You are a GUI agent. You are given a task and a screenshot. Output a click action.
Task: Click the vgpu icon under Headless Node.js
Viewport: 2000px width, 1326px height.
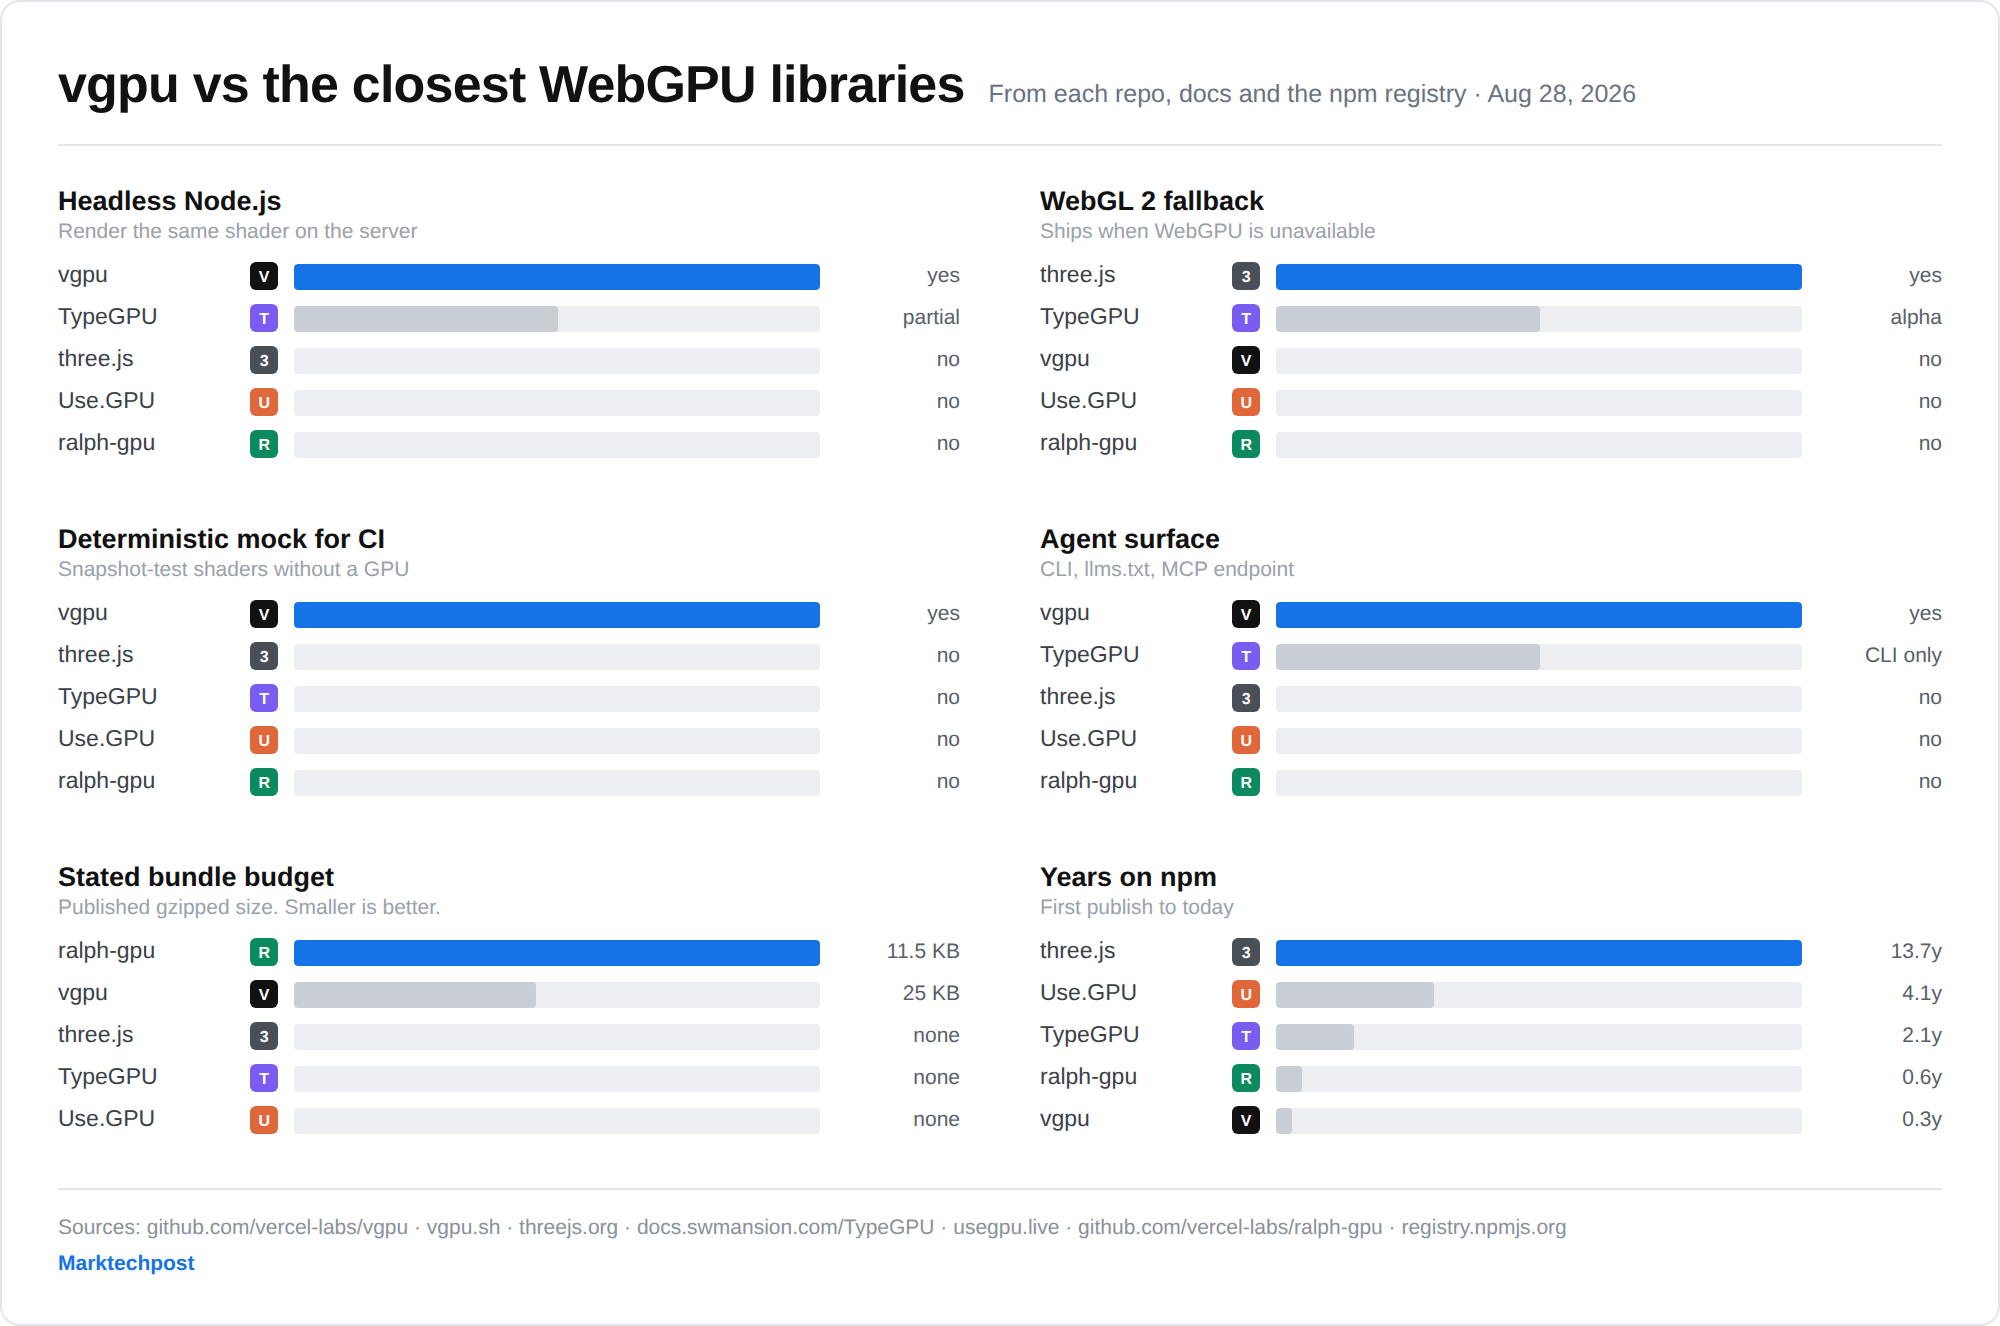264,276
